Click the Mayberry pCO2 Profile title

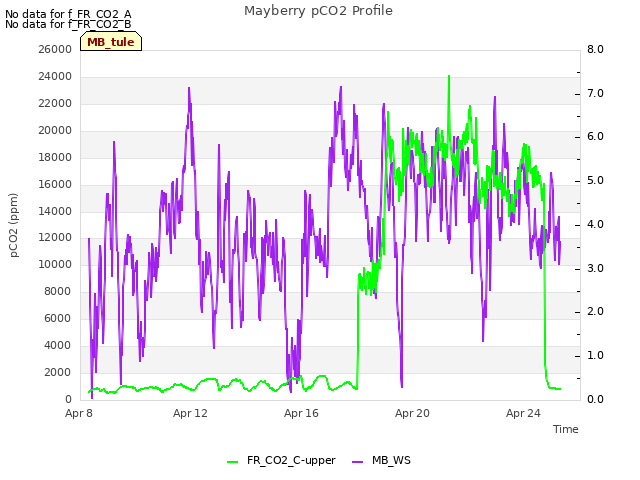318,11
